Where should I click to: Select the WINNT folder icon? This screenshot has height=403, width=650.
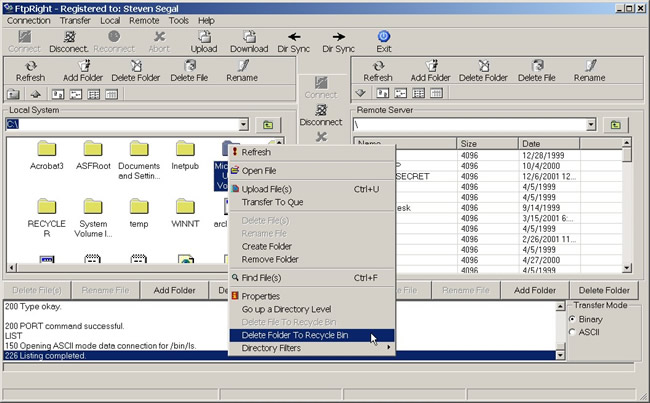pos(185,206)
